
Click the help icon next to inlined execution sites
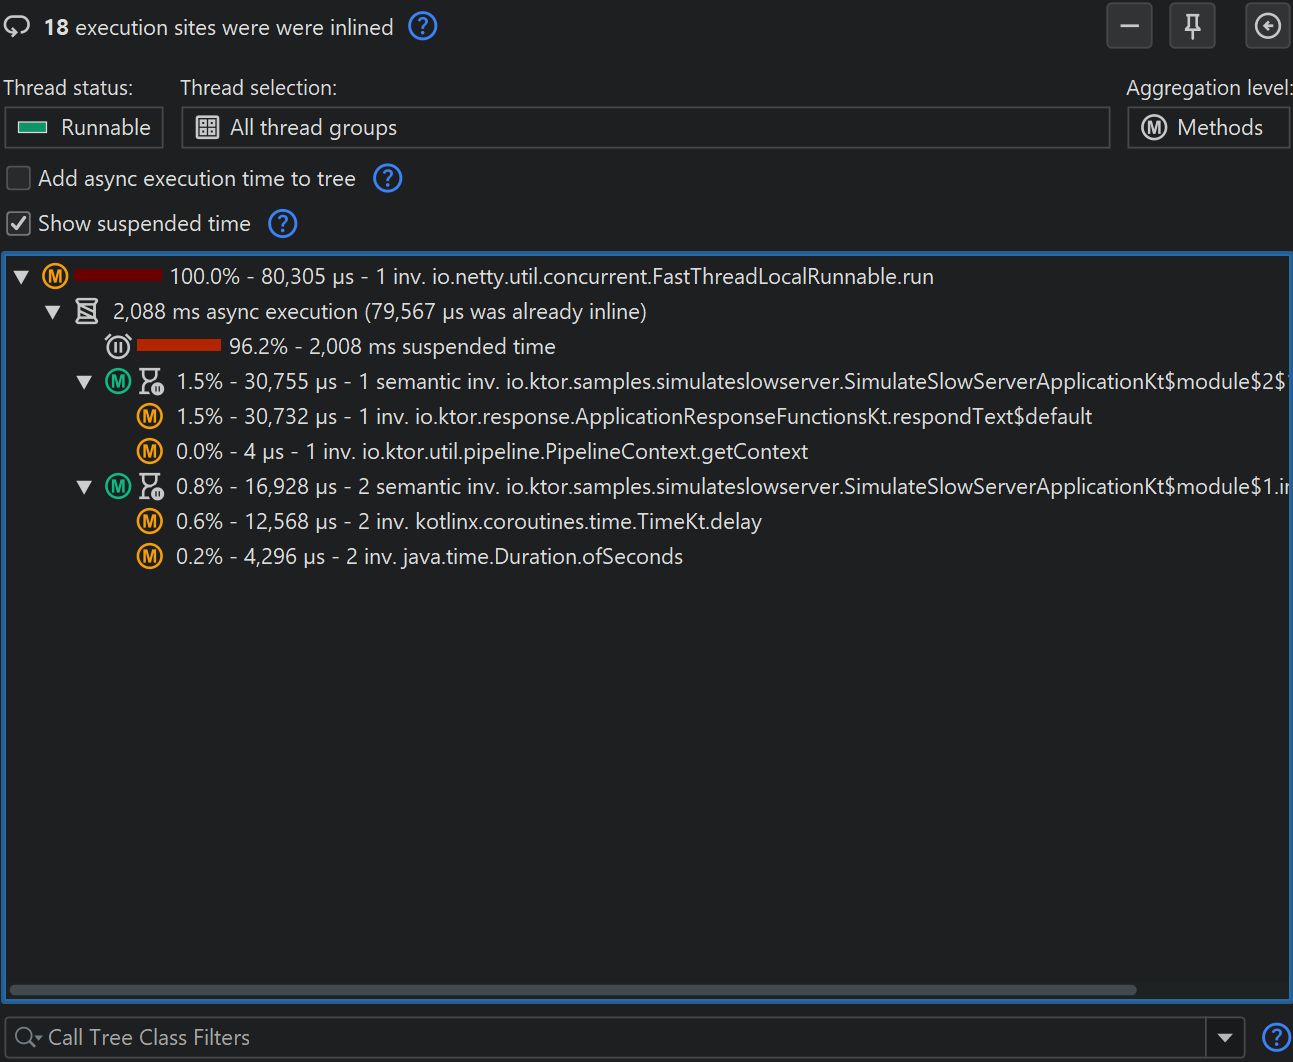(423, 26)
